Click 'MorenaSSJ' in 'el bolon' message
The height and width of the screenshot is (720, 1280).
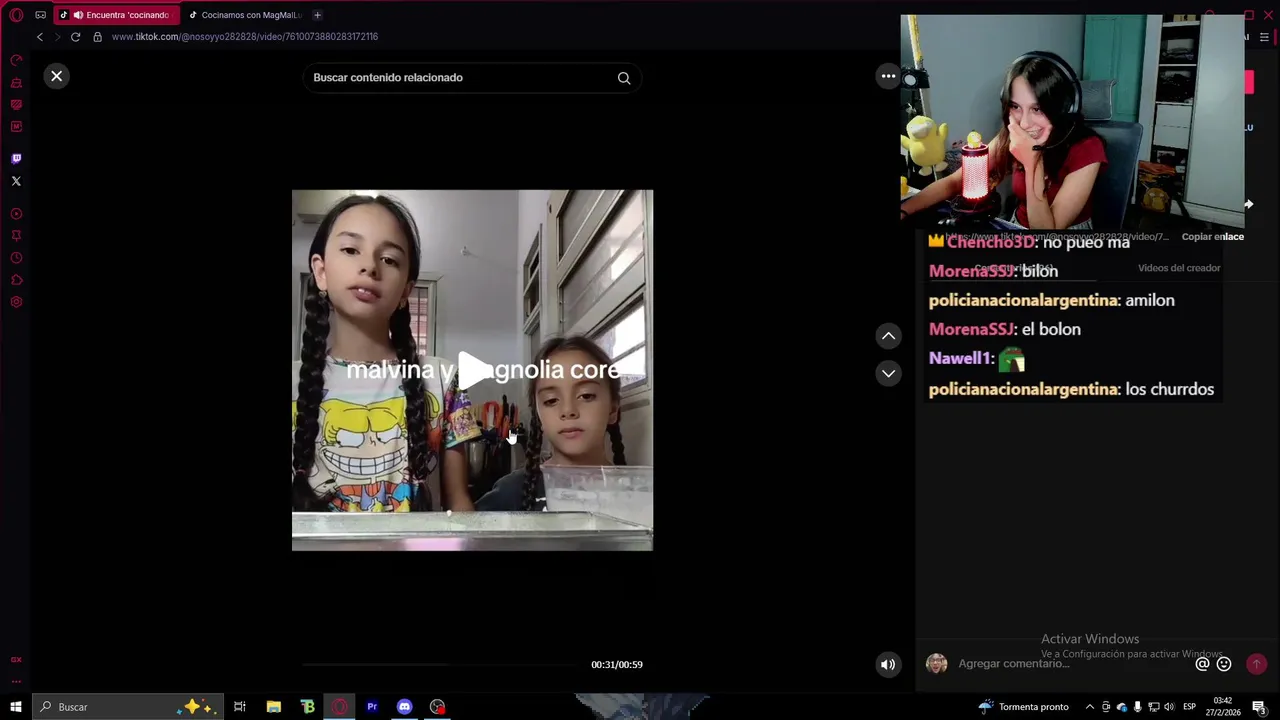point(972,329)
